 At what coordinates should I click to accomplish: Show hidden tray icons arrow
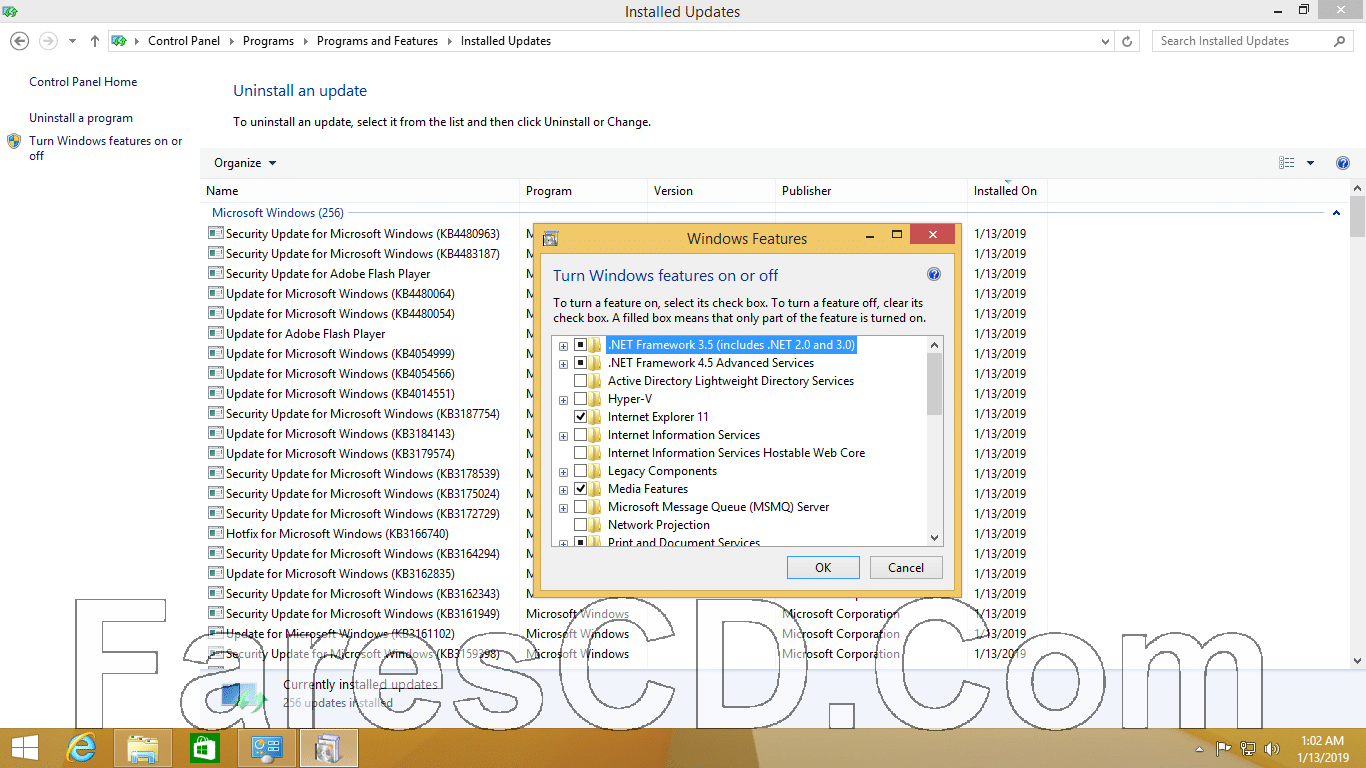point(1200,749)
